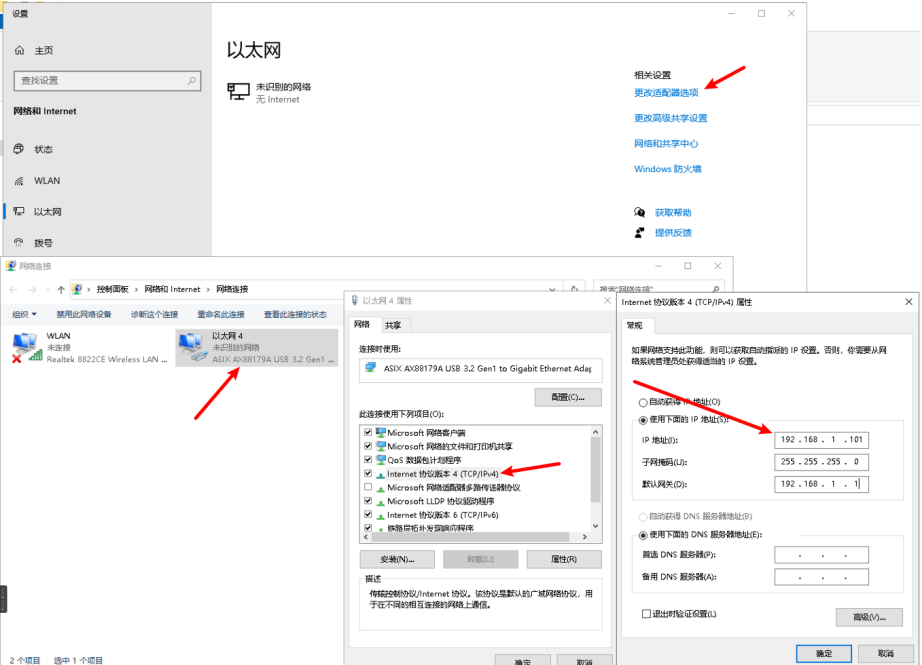Click 属性(R) button in 以太网 4 属性

[564, 559]
